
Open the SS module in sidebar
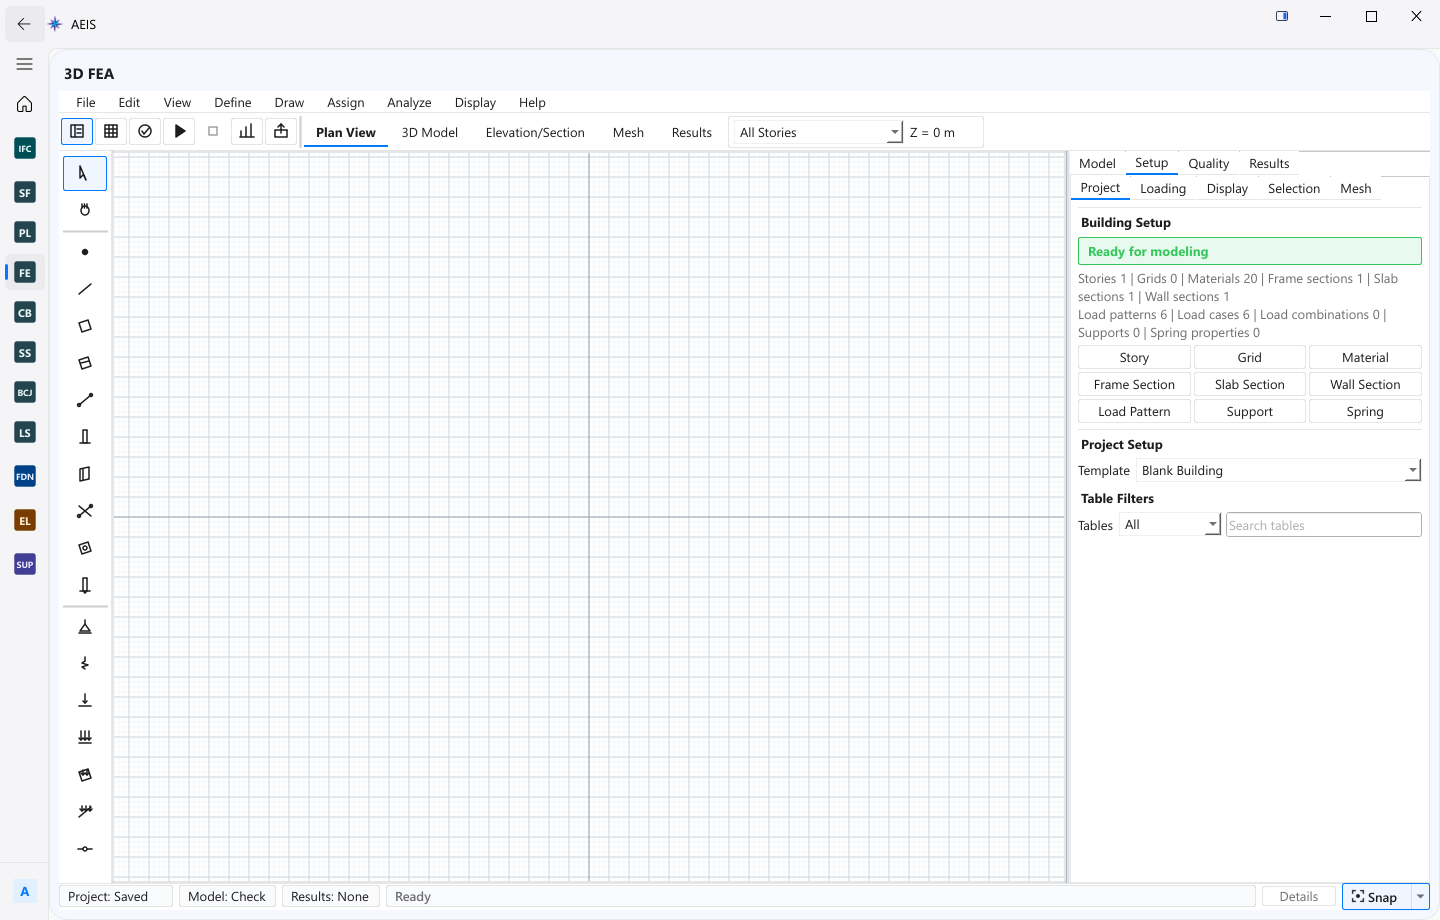click(x=25, y=352)
